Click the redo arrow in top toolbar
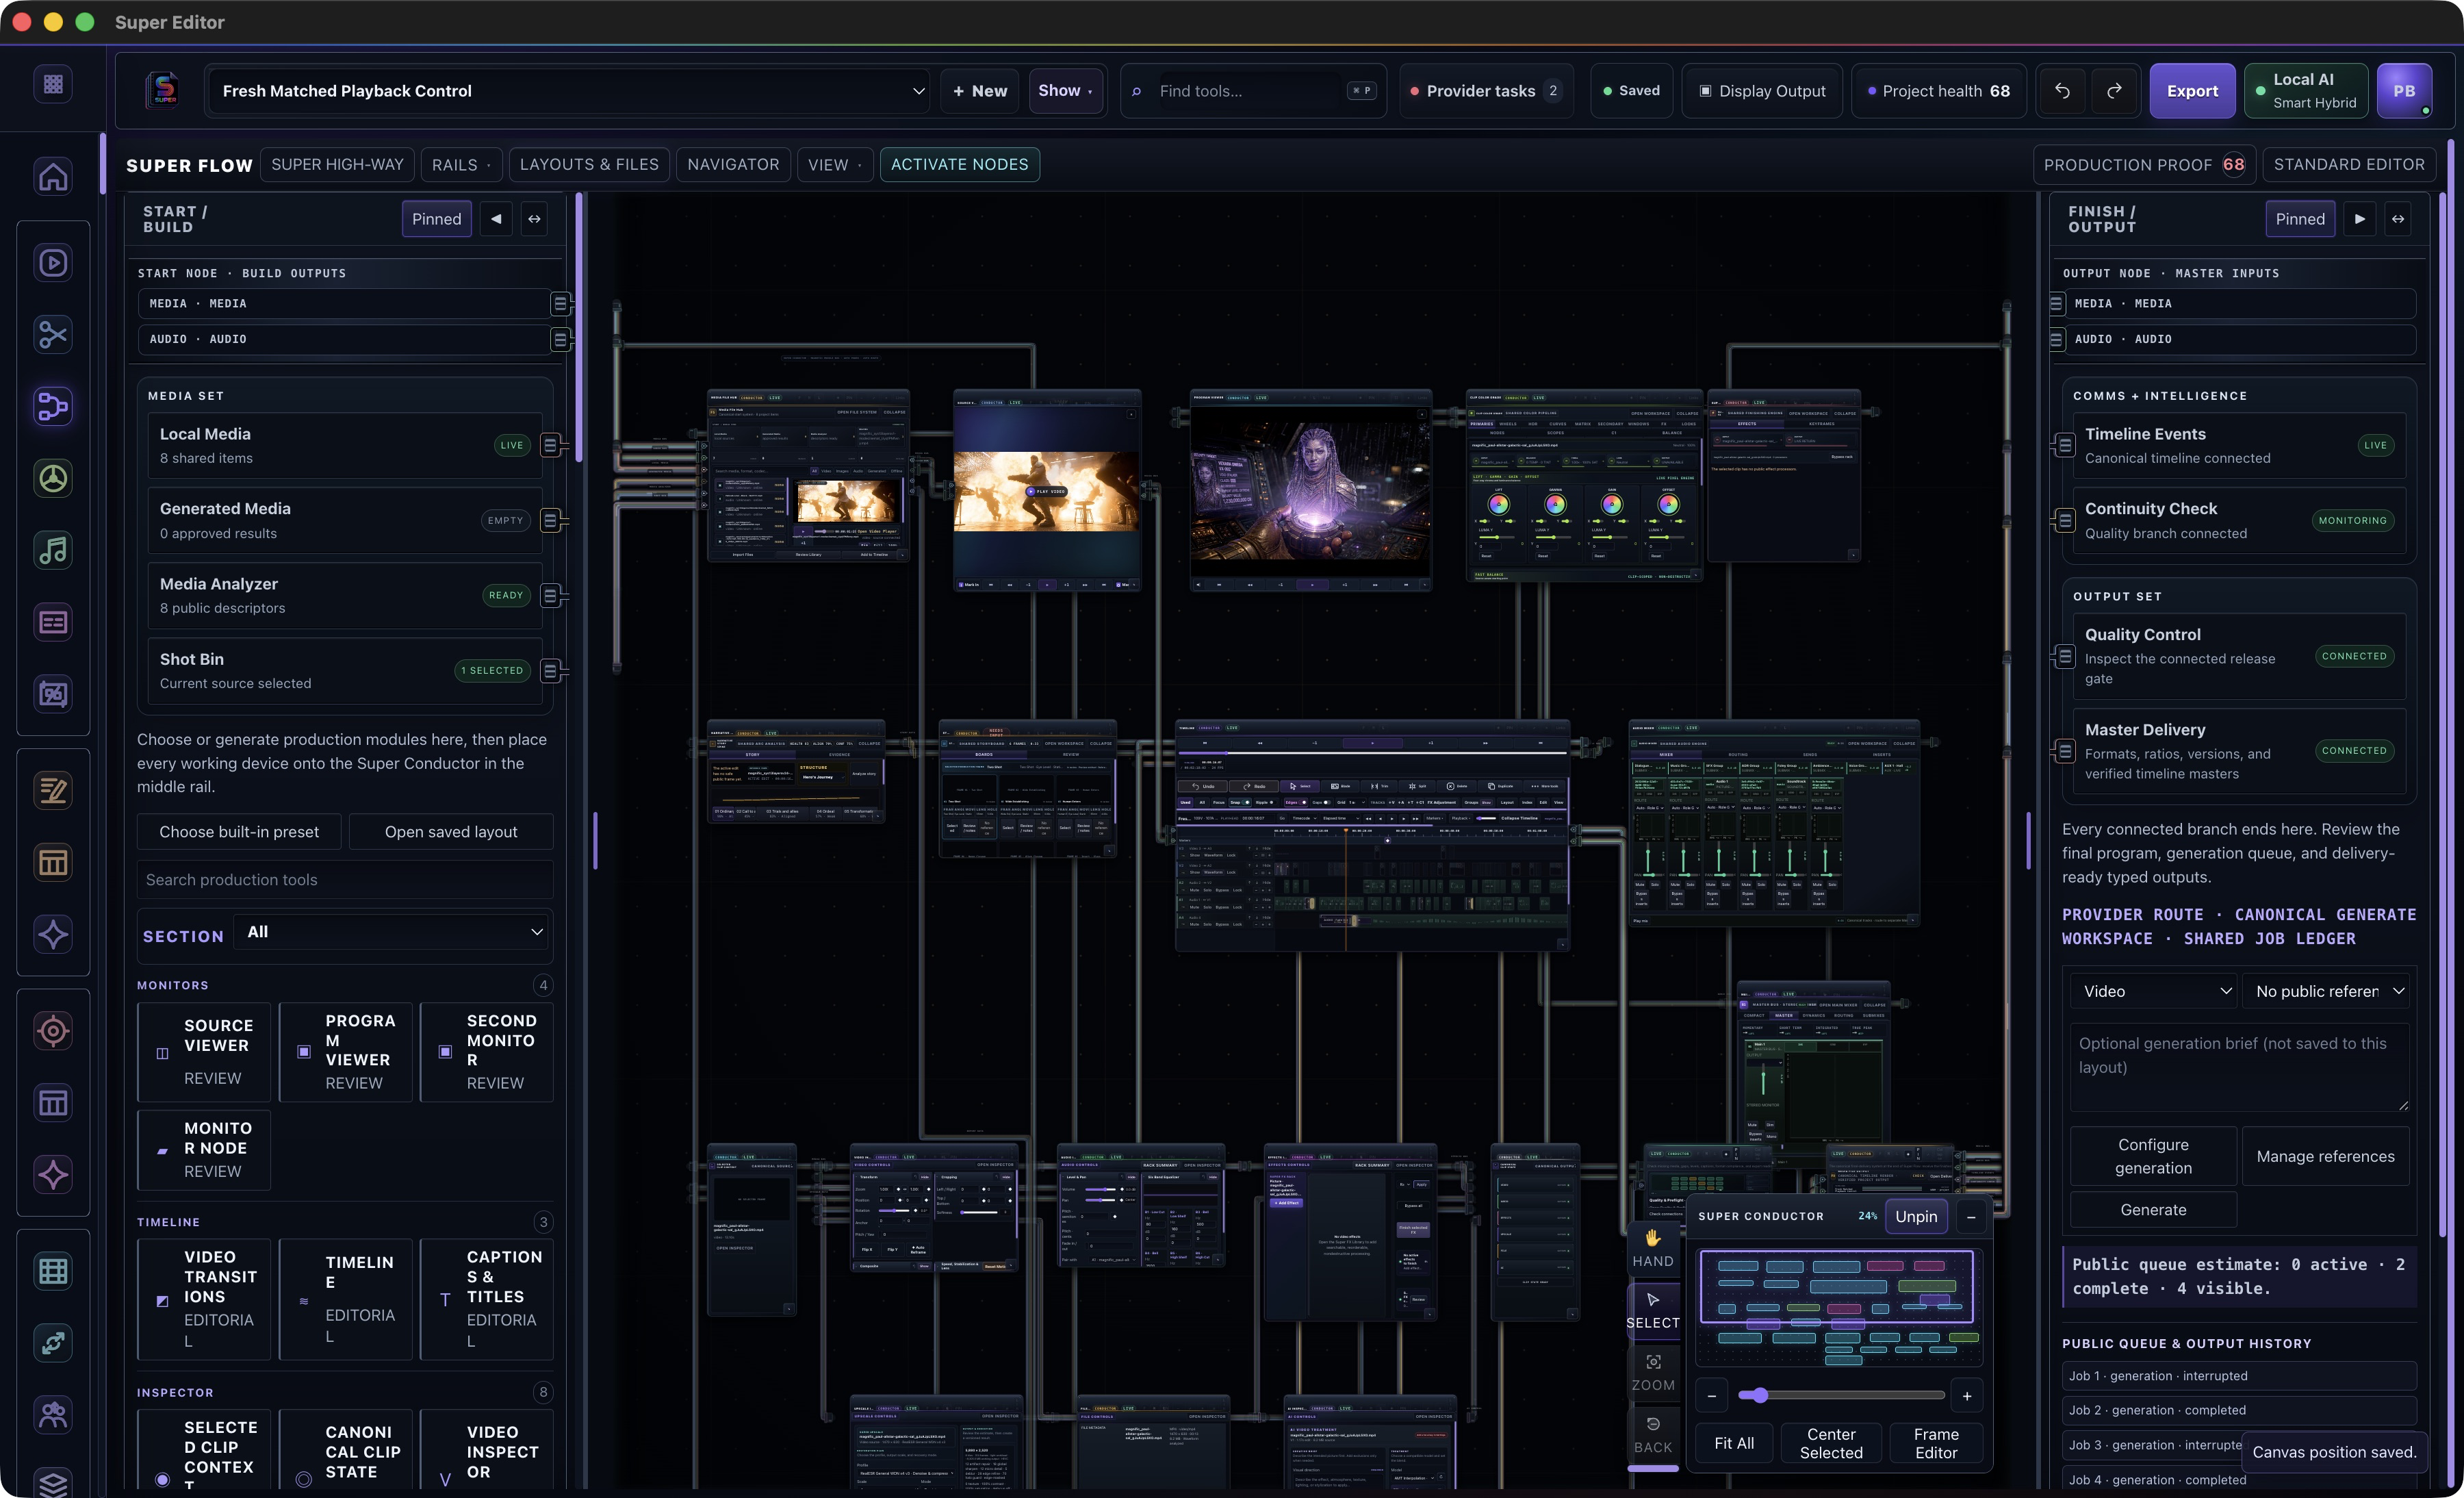Viewport: 2464px width, 1498px height. pos(2114,91)
